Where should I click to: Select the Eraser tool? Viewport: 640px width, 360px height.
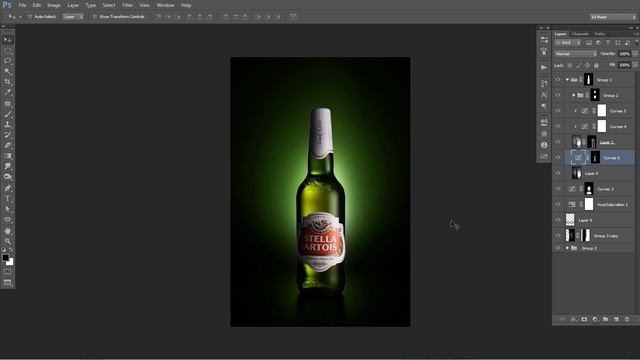(7, 145)
